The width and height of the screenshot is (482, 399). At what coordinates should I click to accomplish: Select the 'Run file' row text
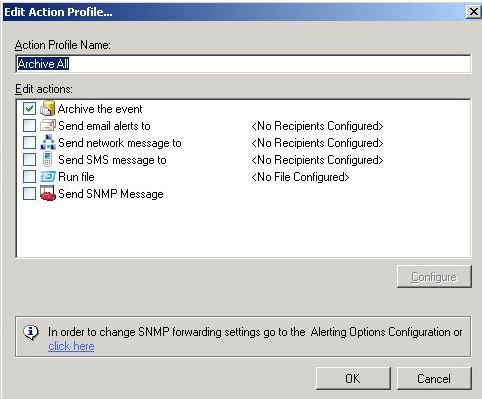pos(76,177)
